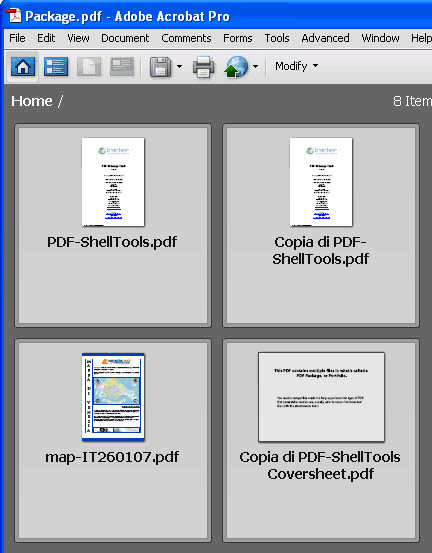The image size is (432, 553).
Task: Click the Copia di PDF-ShellTools.pdf label
Action: 320,250
